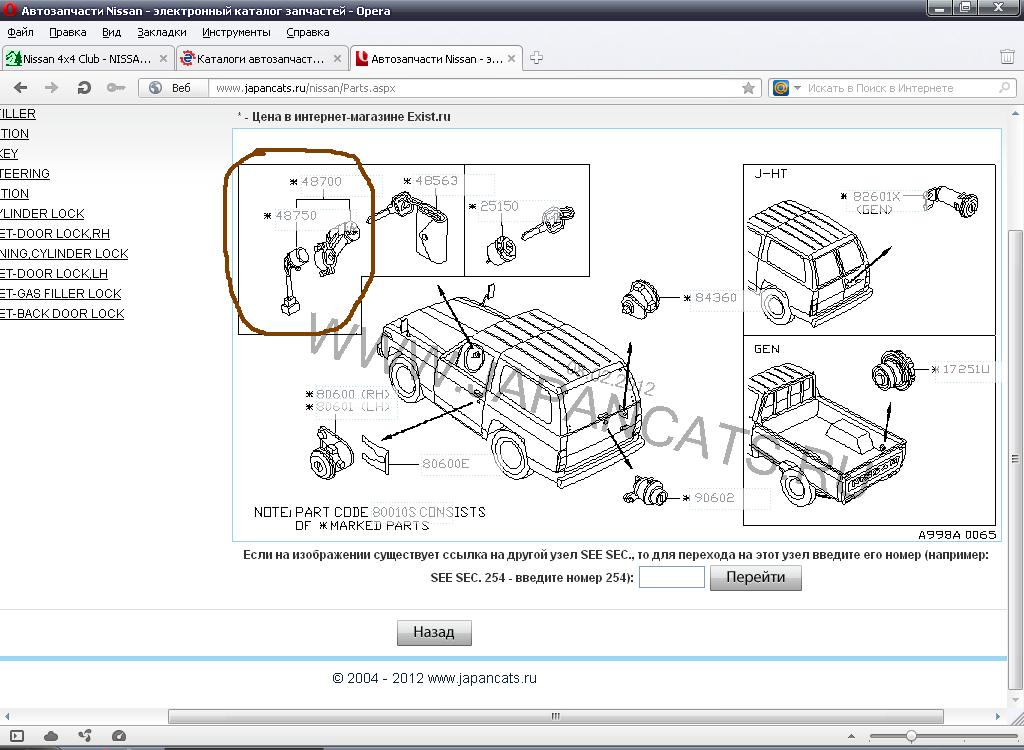Select part number 48700 in the diagram
The image size is (1024, 750).
pos(321,182)
